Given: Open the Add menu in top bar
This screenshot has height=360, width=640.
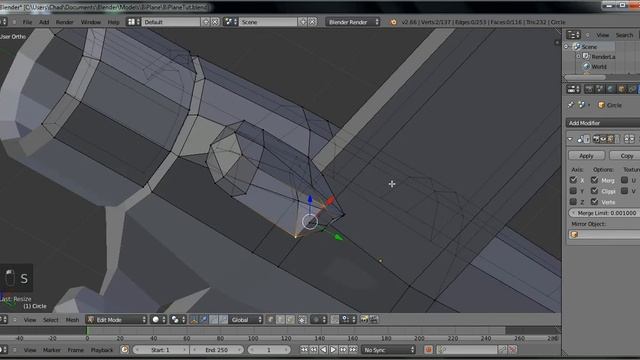Looking at the screenshot, I should [x=44, y=22].
